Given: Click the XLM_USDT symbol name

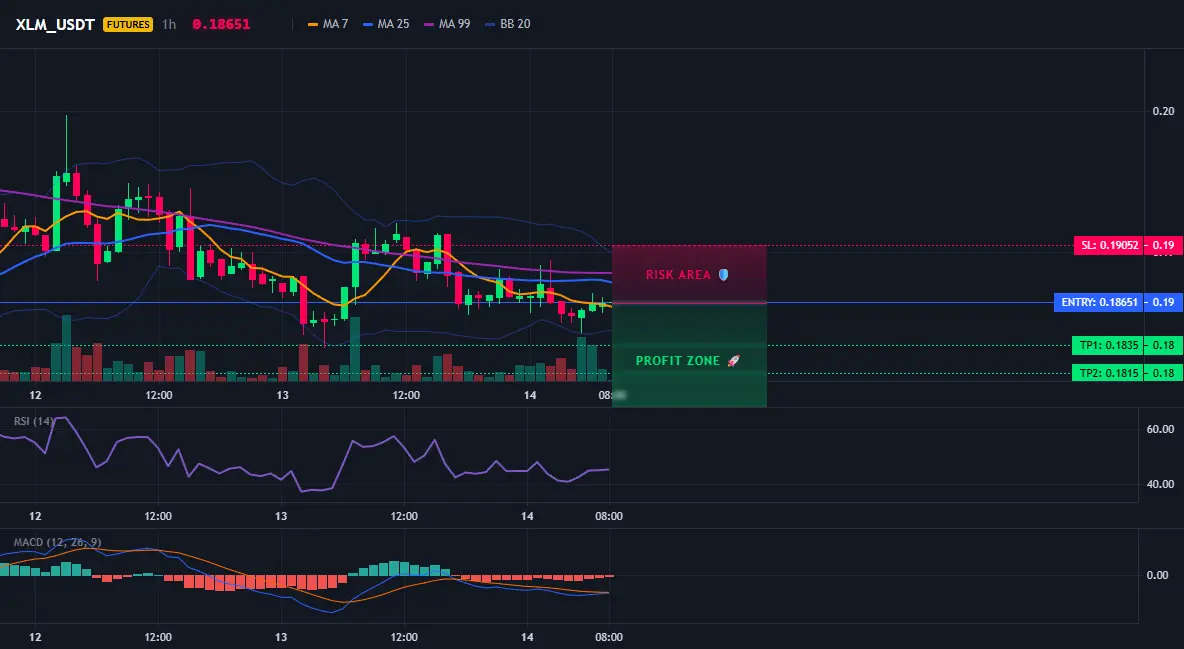Looking at the screenshot, I should tap(55, 24).
